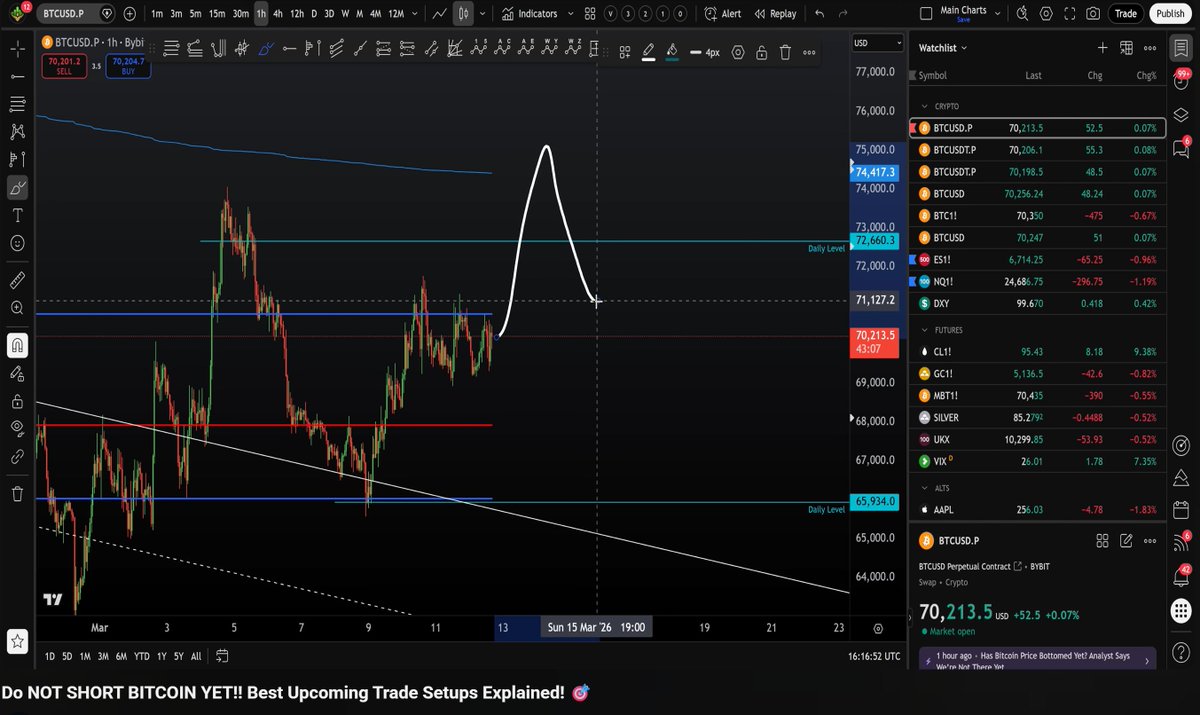Click the Trade button in the header
The image size is (1200, 715).
tap(1126, 13)
